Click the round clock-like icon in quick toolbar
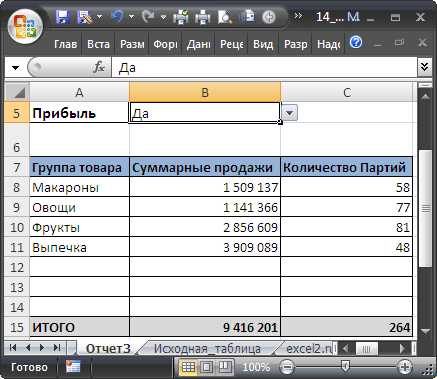Screen dimensions: 437x379 coord(269,17)
